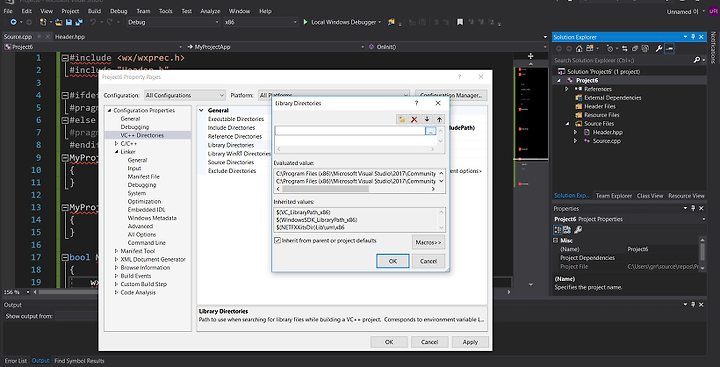This screenshot has height=367, width=720.
Task: Click OK in the Library Directories dialog
Action: click(393, 261)
